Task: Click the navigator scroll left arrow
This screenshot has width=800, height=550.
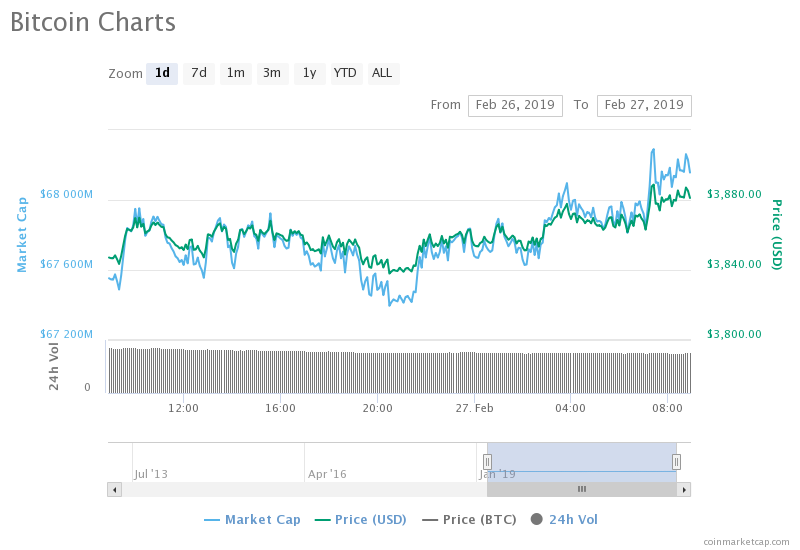Action: [114, 490]
